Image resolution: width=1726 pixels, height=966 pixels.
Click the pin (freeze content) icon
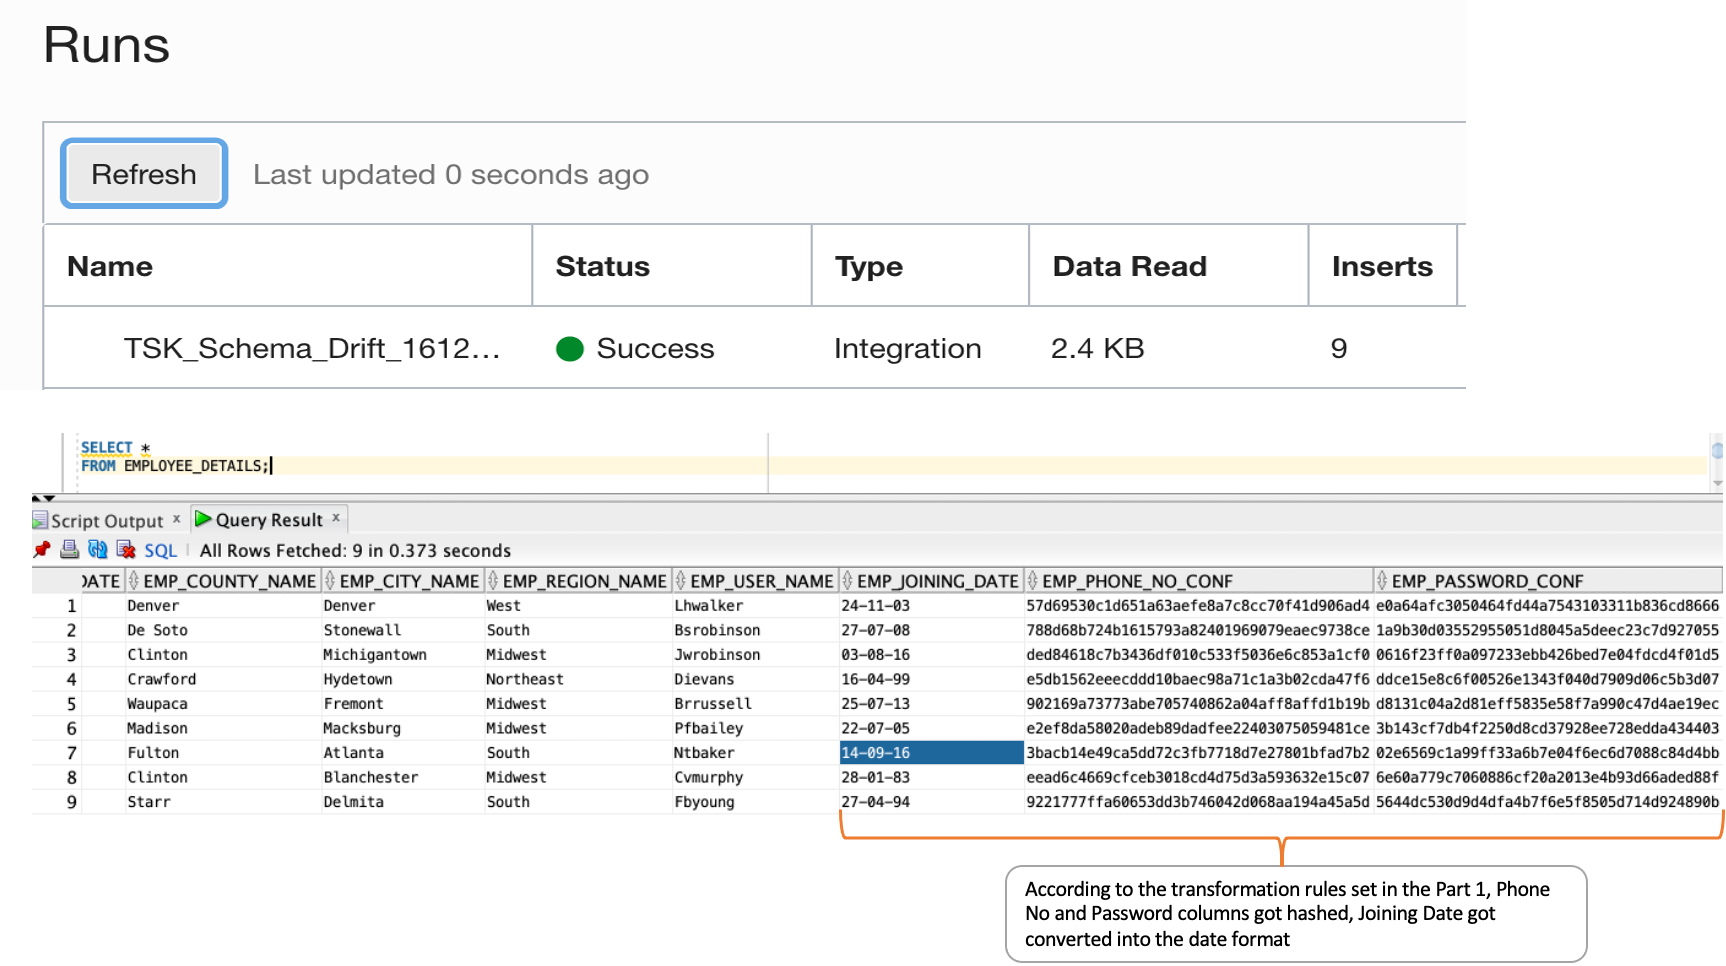pos(42,550)
